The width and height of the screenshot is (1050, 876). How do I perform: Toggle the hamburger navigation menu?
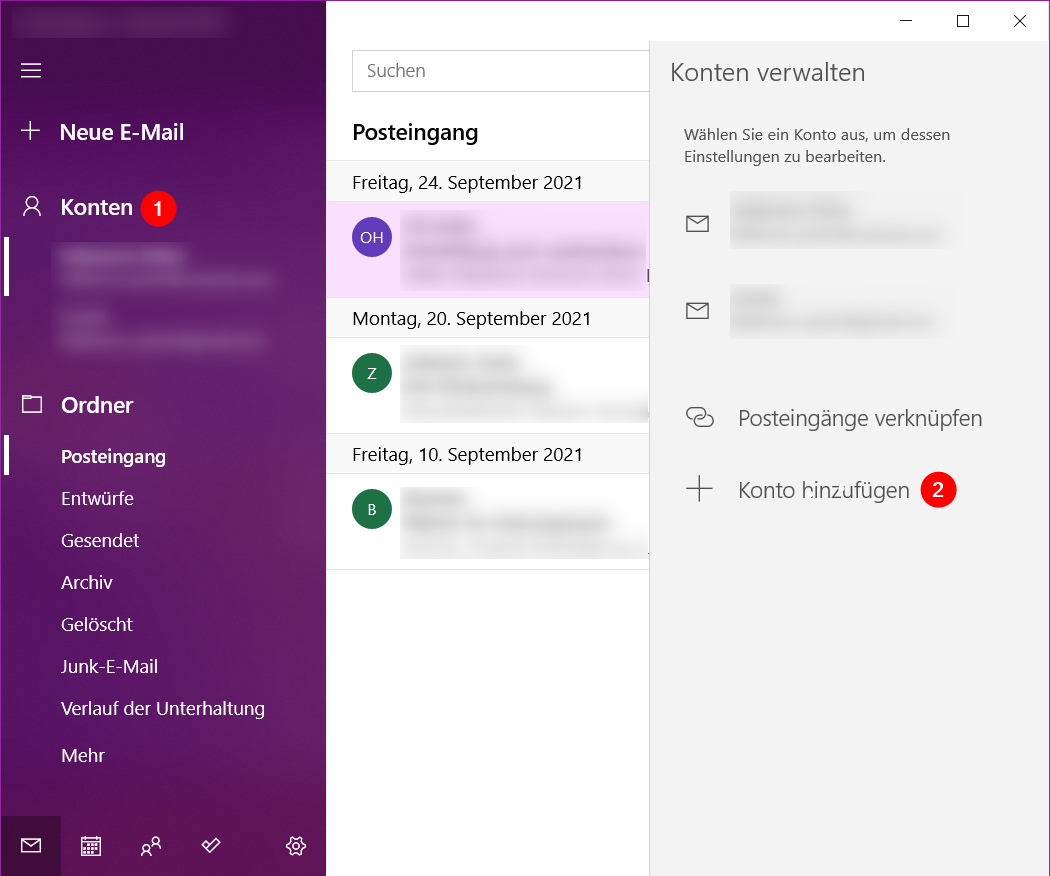coord(31,70)
